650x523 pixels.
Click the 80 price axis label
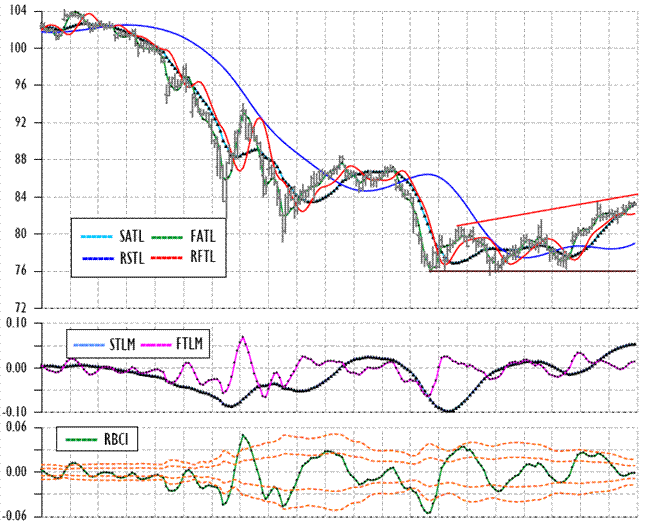click(22, 234)
